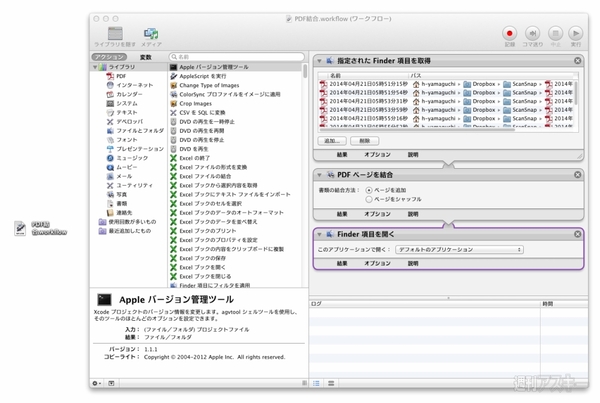Switch to 変数 tab
Screen dimensions: 600x403
point(145,57)
